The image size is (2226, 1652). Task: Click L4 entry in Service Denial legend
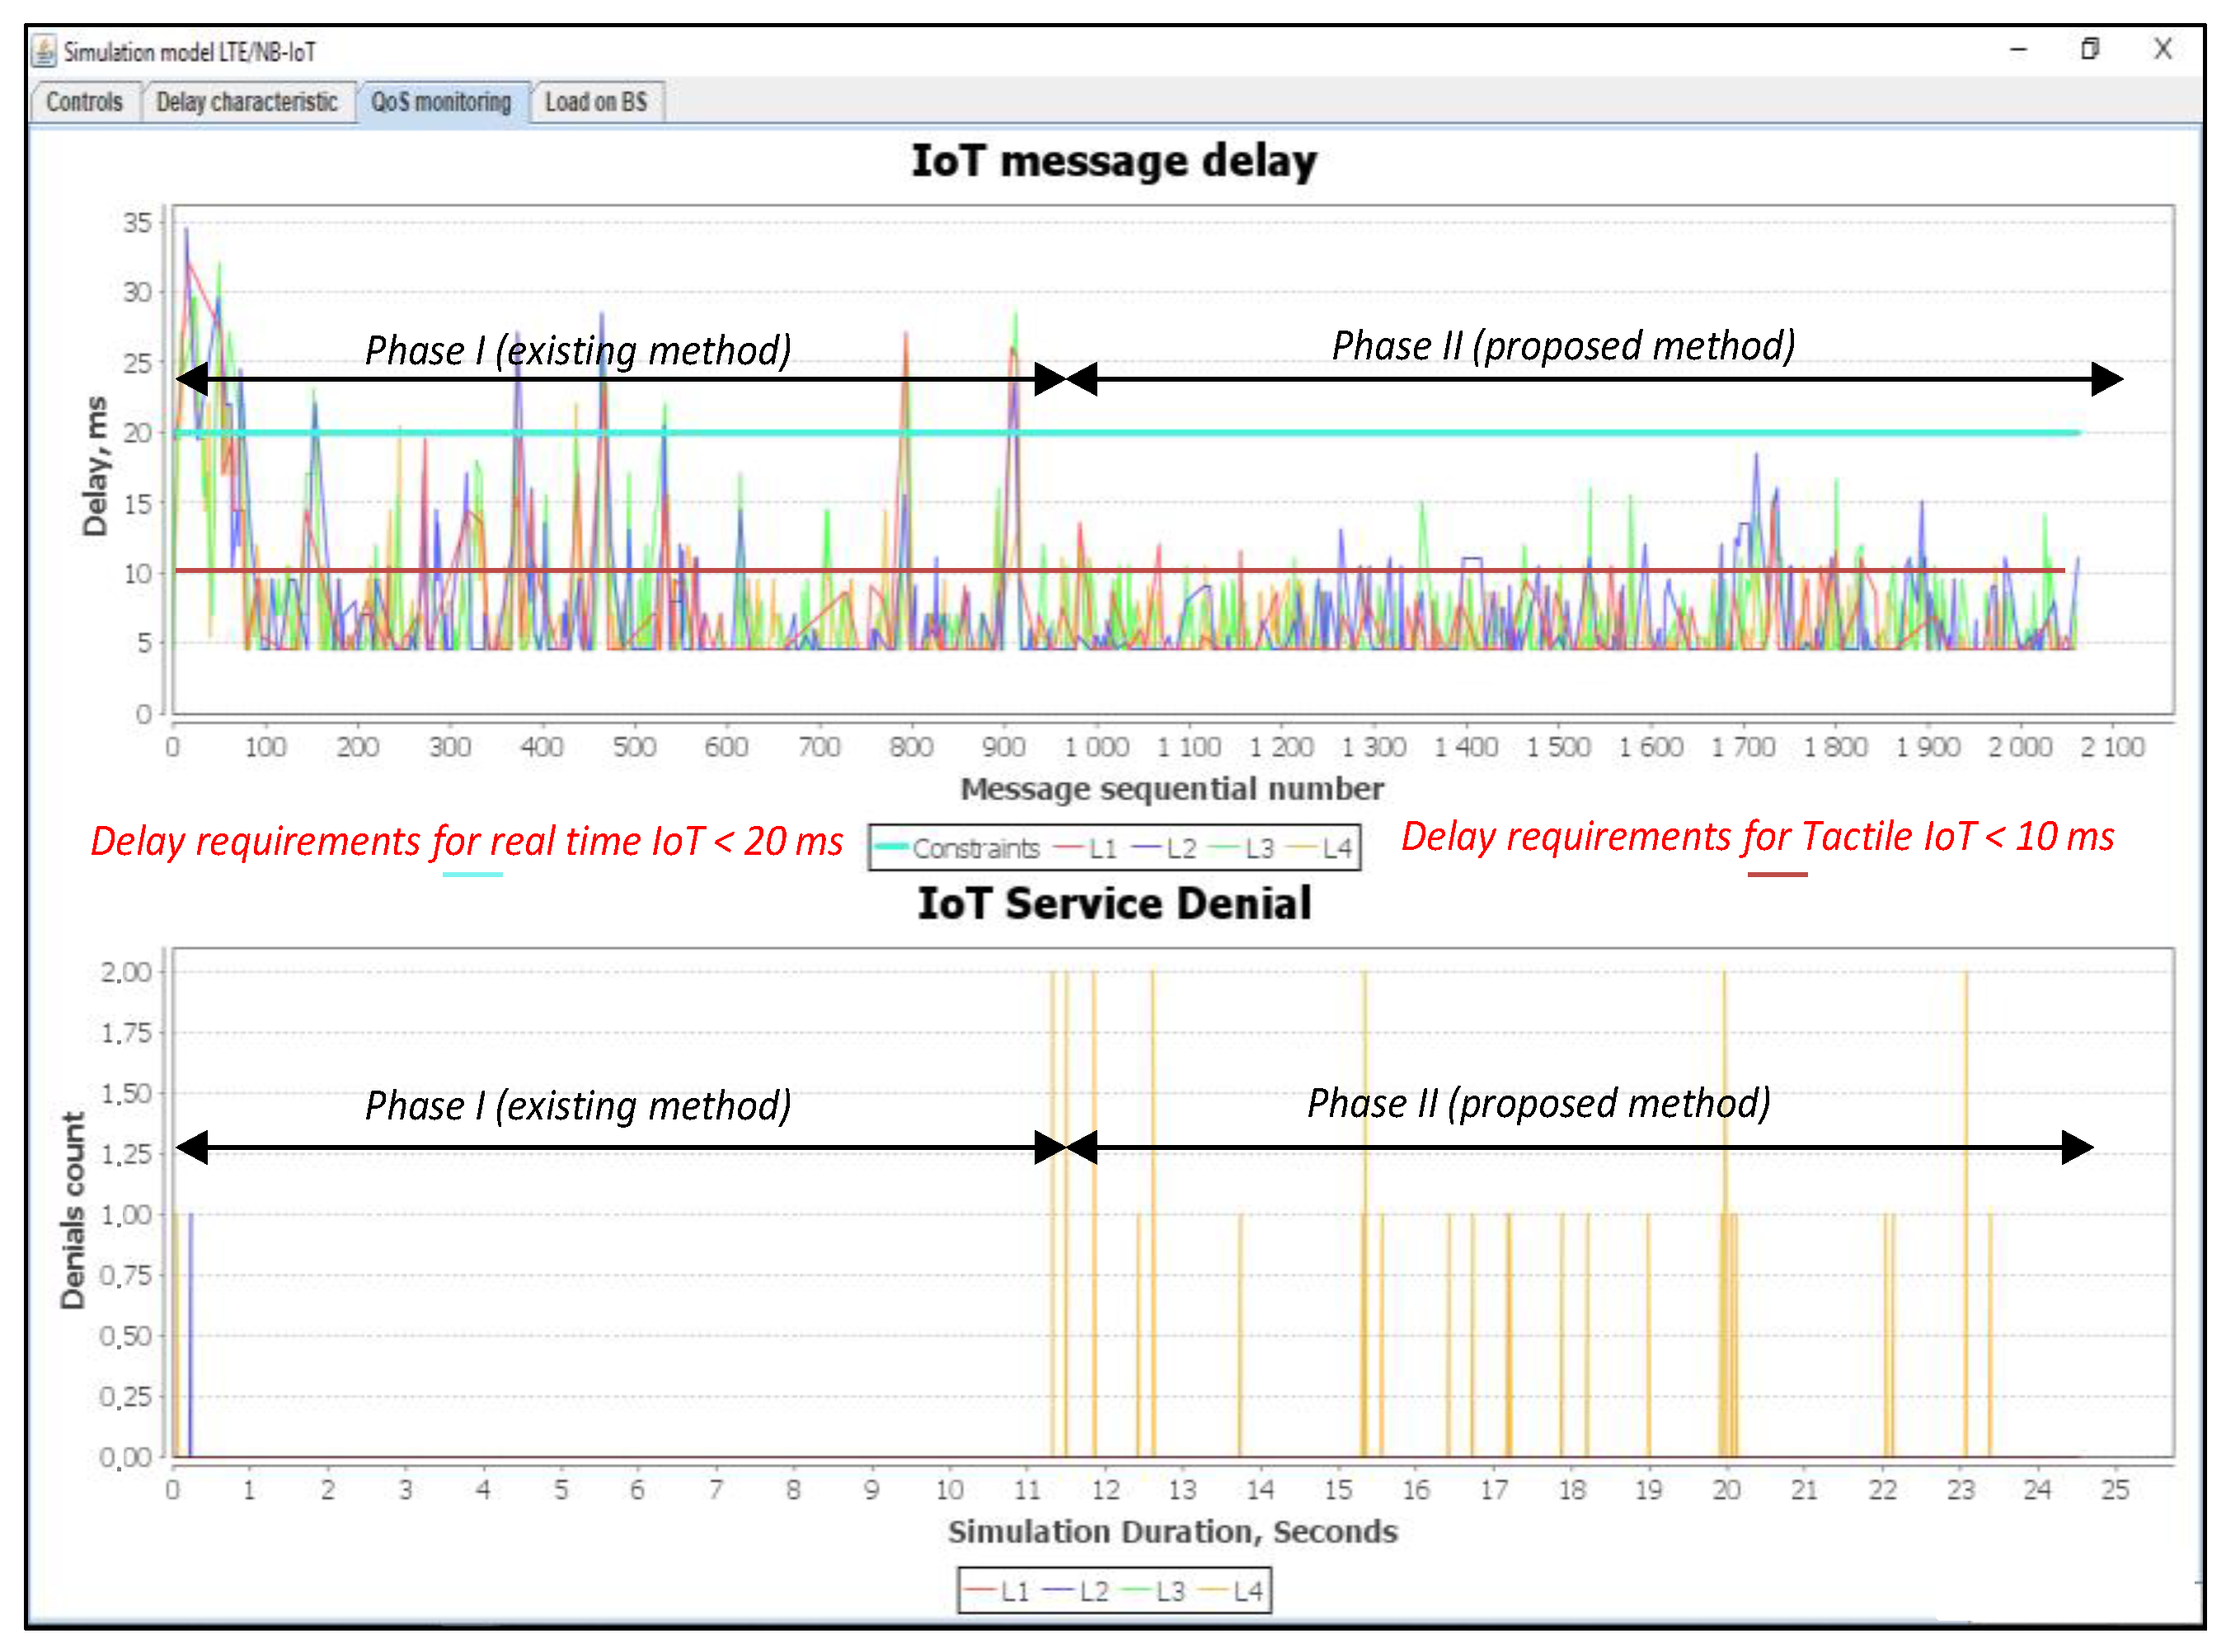coord(1247,1591)
